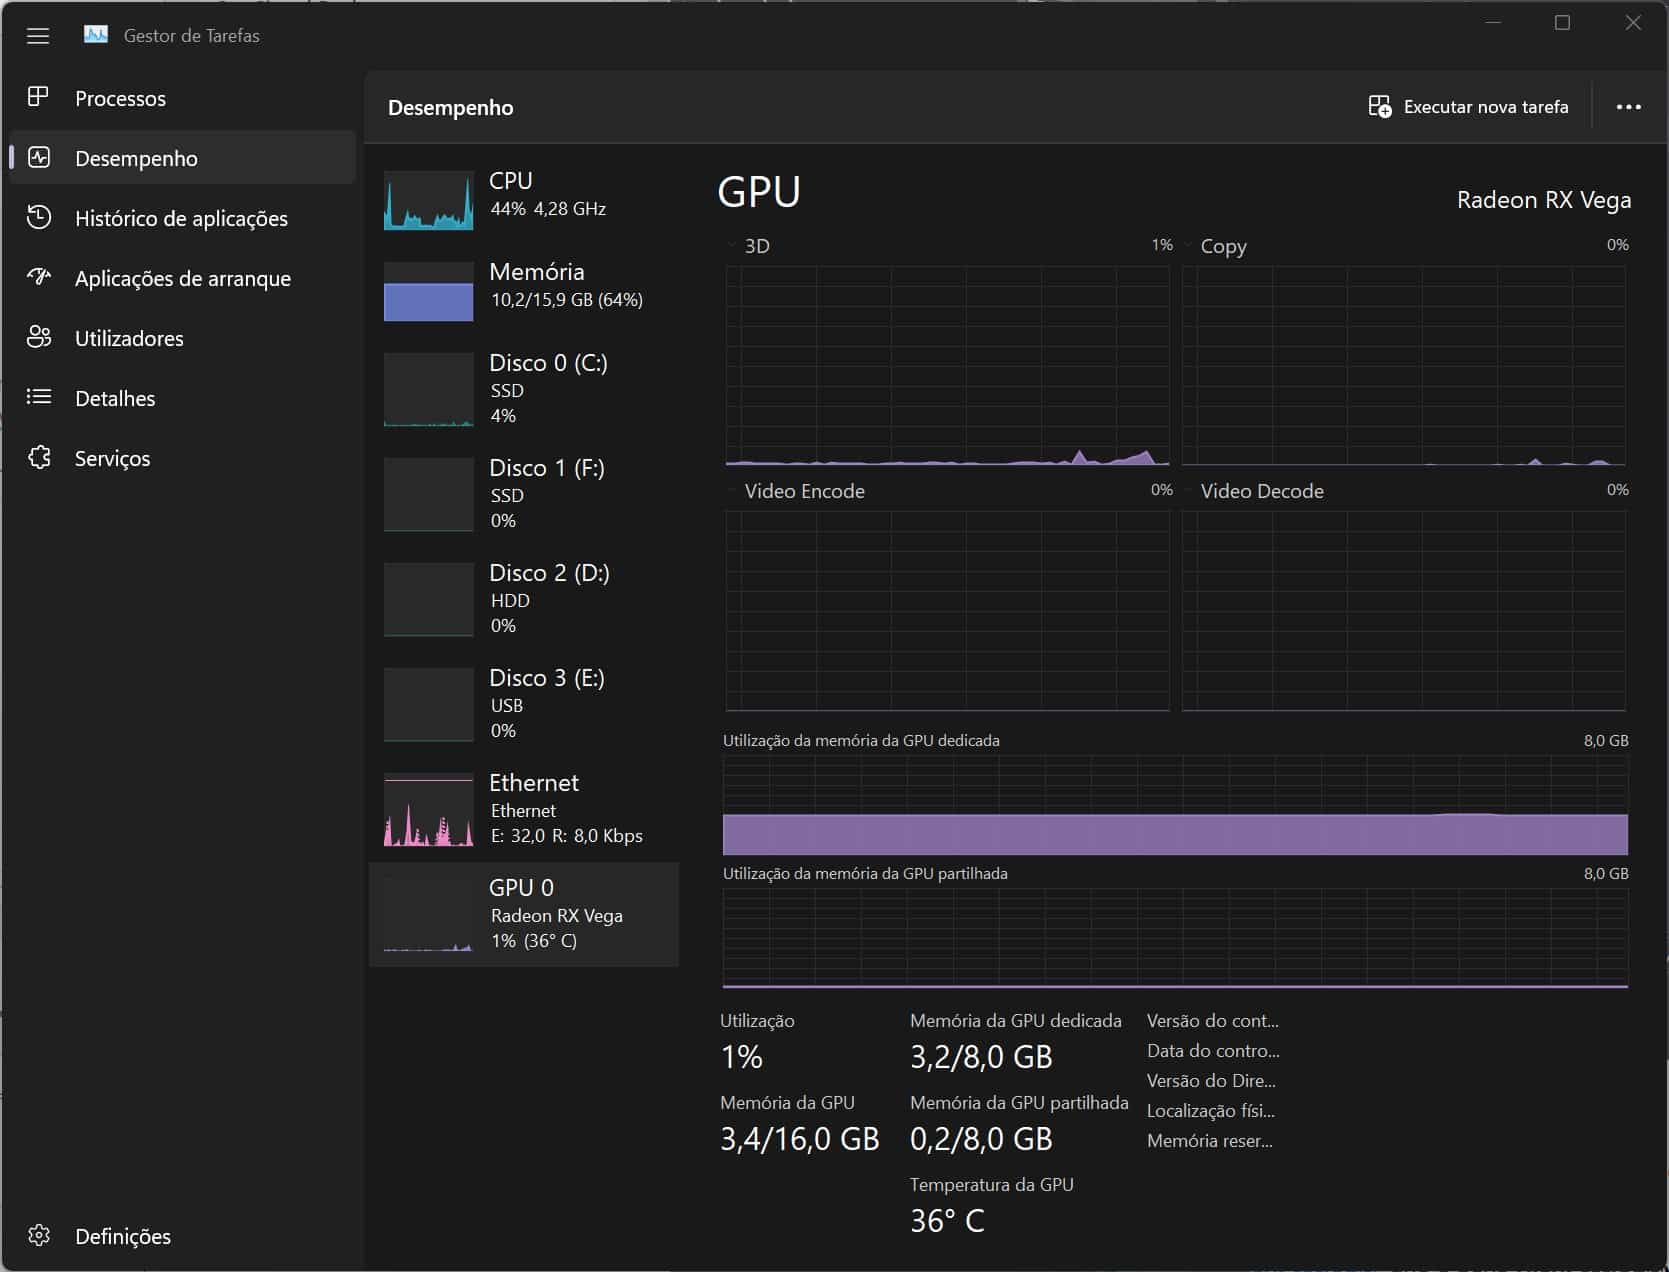The image size is (1669, 1272).
Task: Click CPU 44% 4,28 GHz text
Action: pyautogui.click(x=547, y=194)
